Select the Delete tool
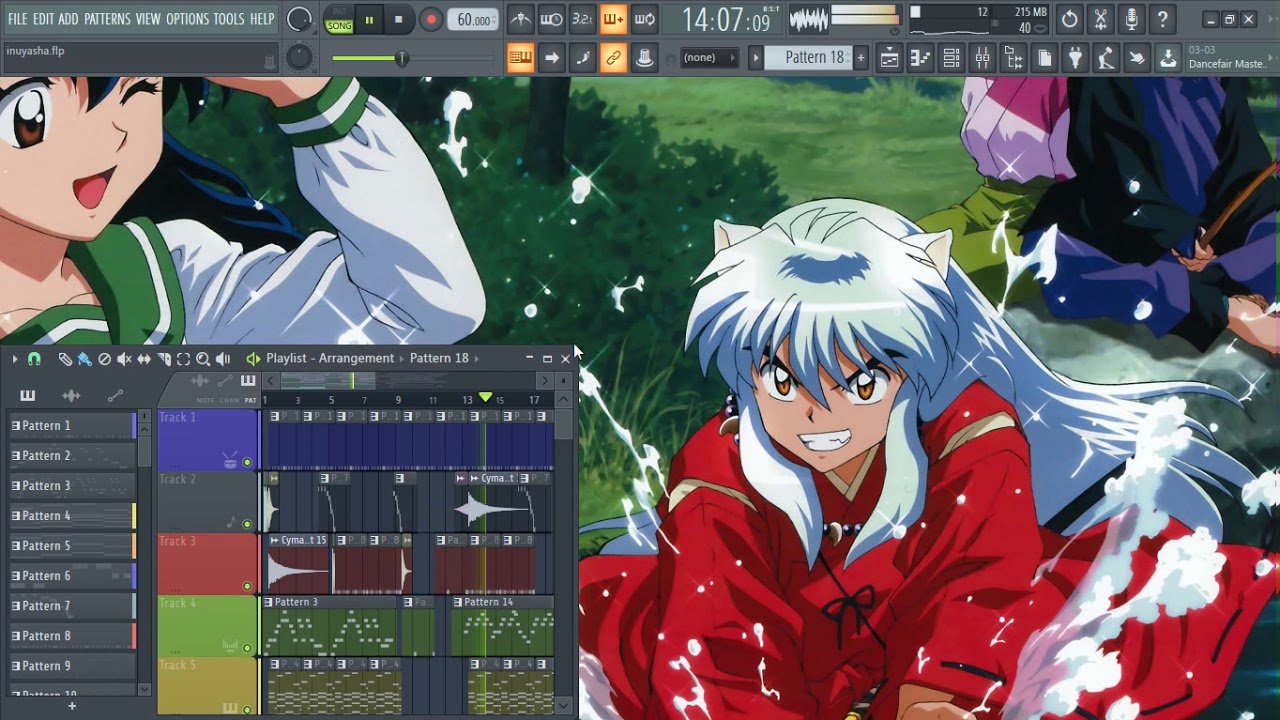Viewport: 1280px width, 720px height. 104,359
